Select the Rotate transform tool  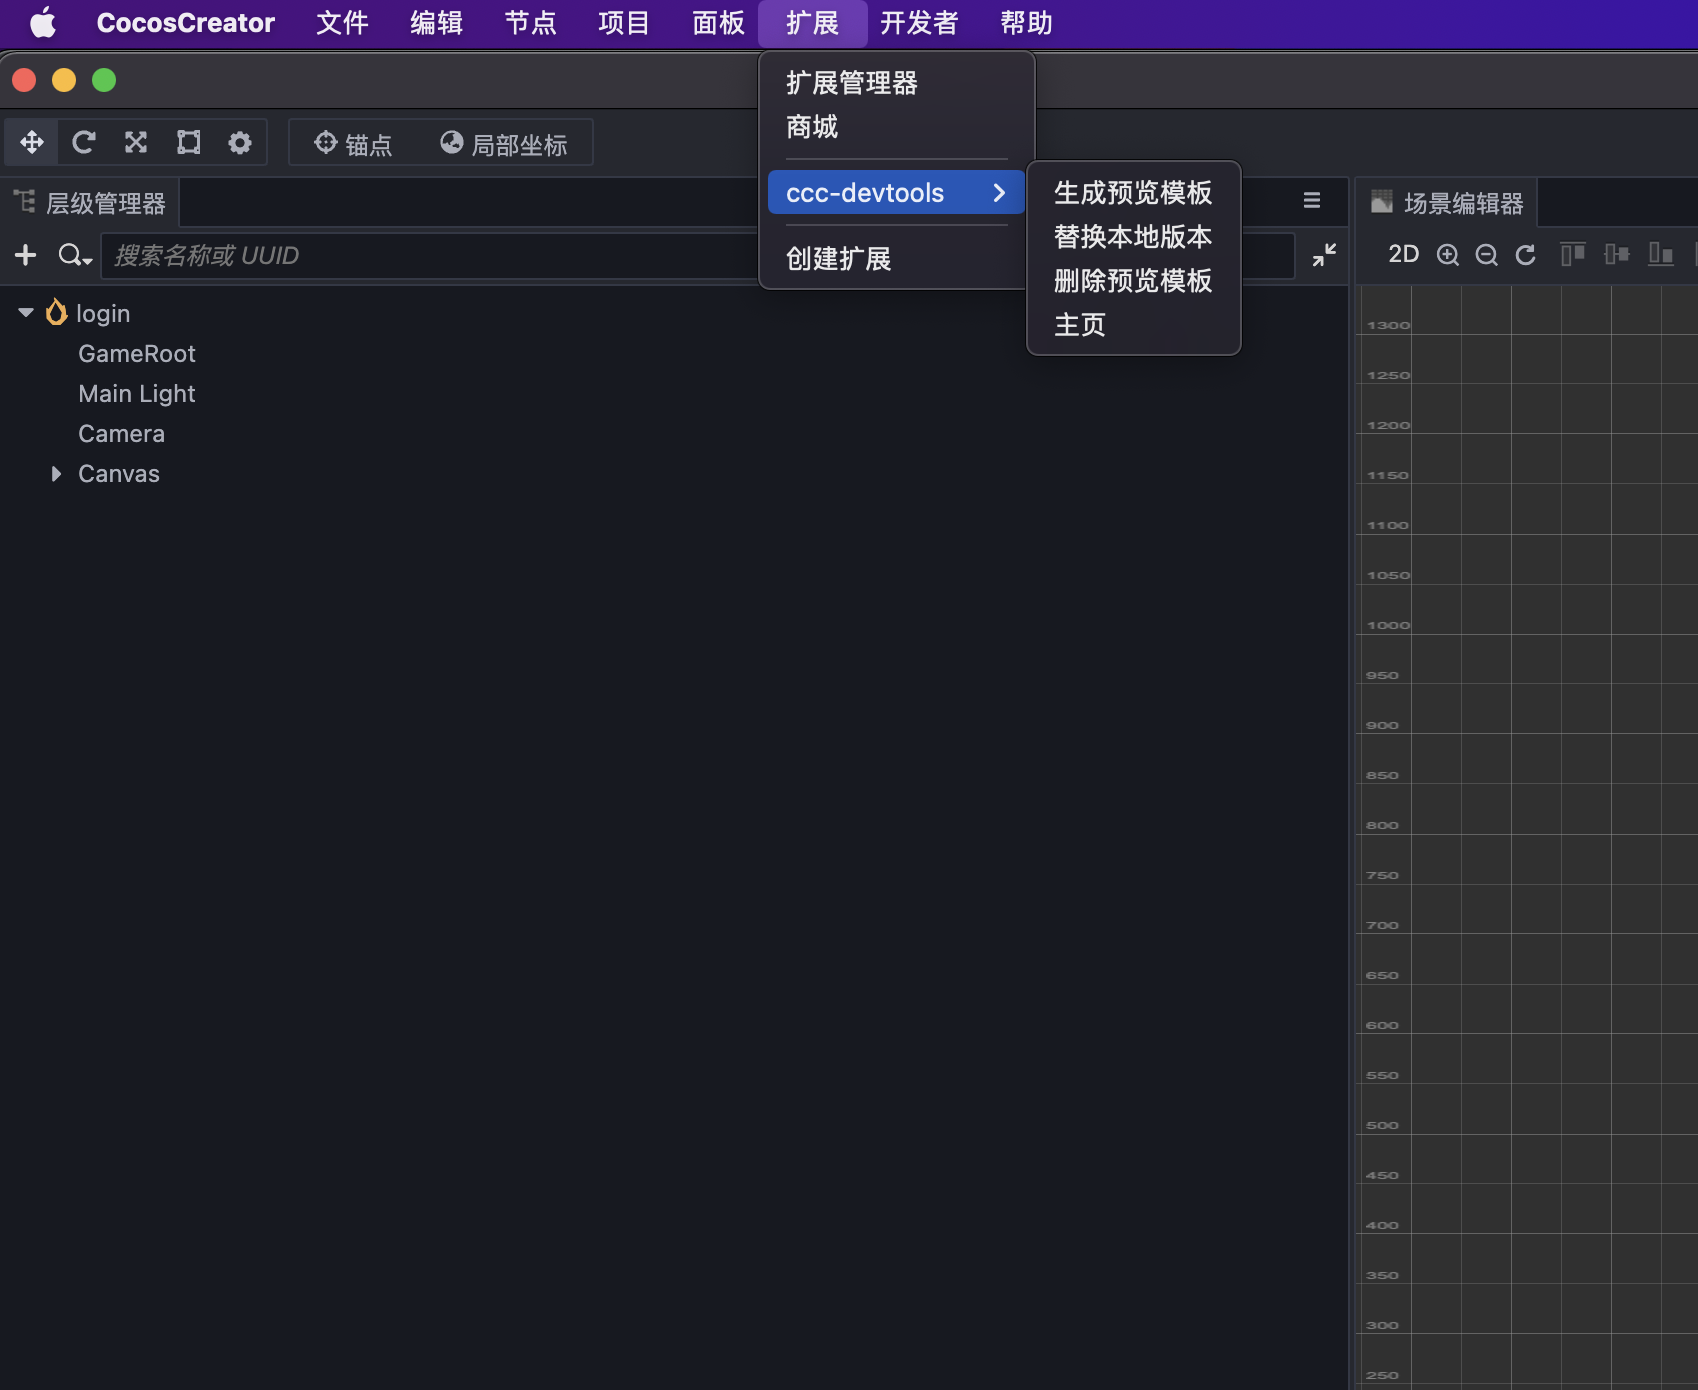83,142
